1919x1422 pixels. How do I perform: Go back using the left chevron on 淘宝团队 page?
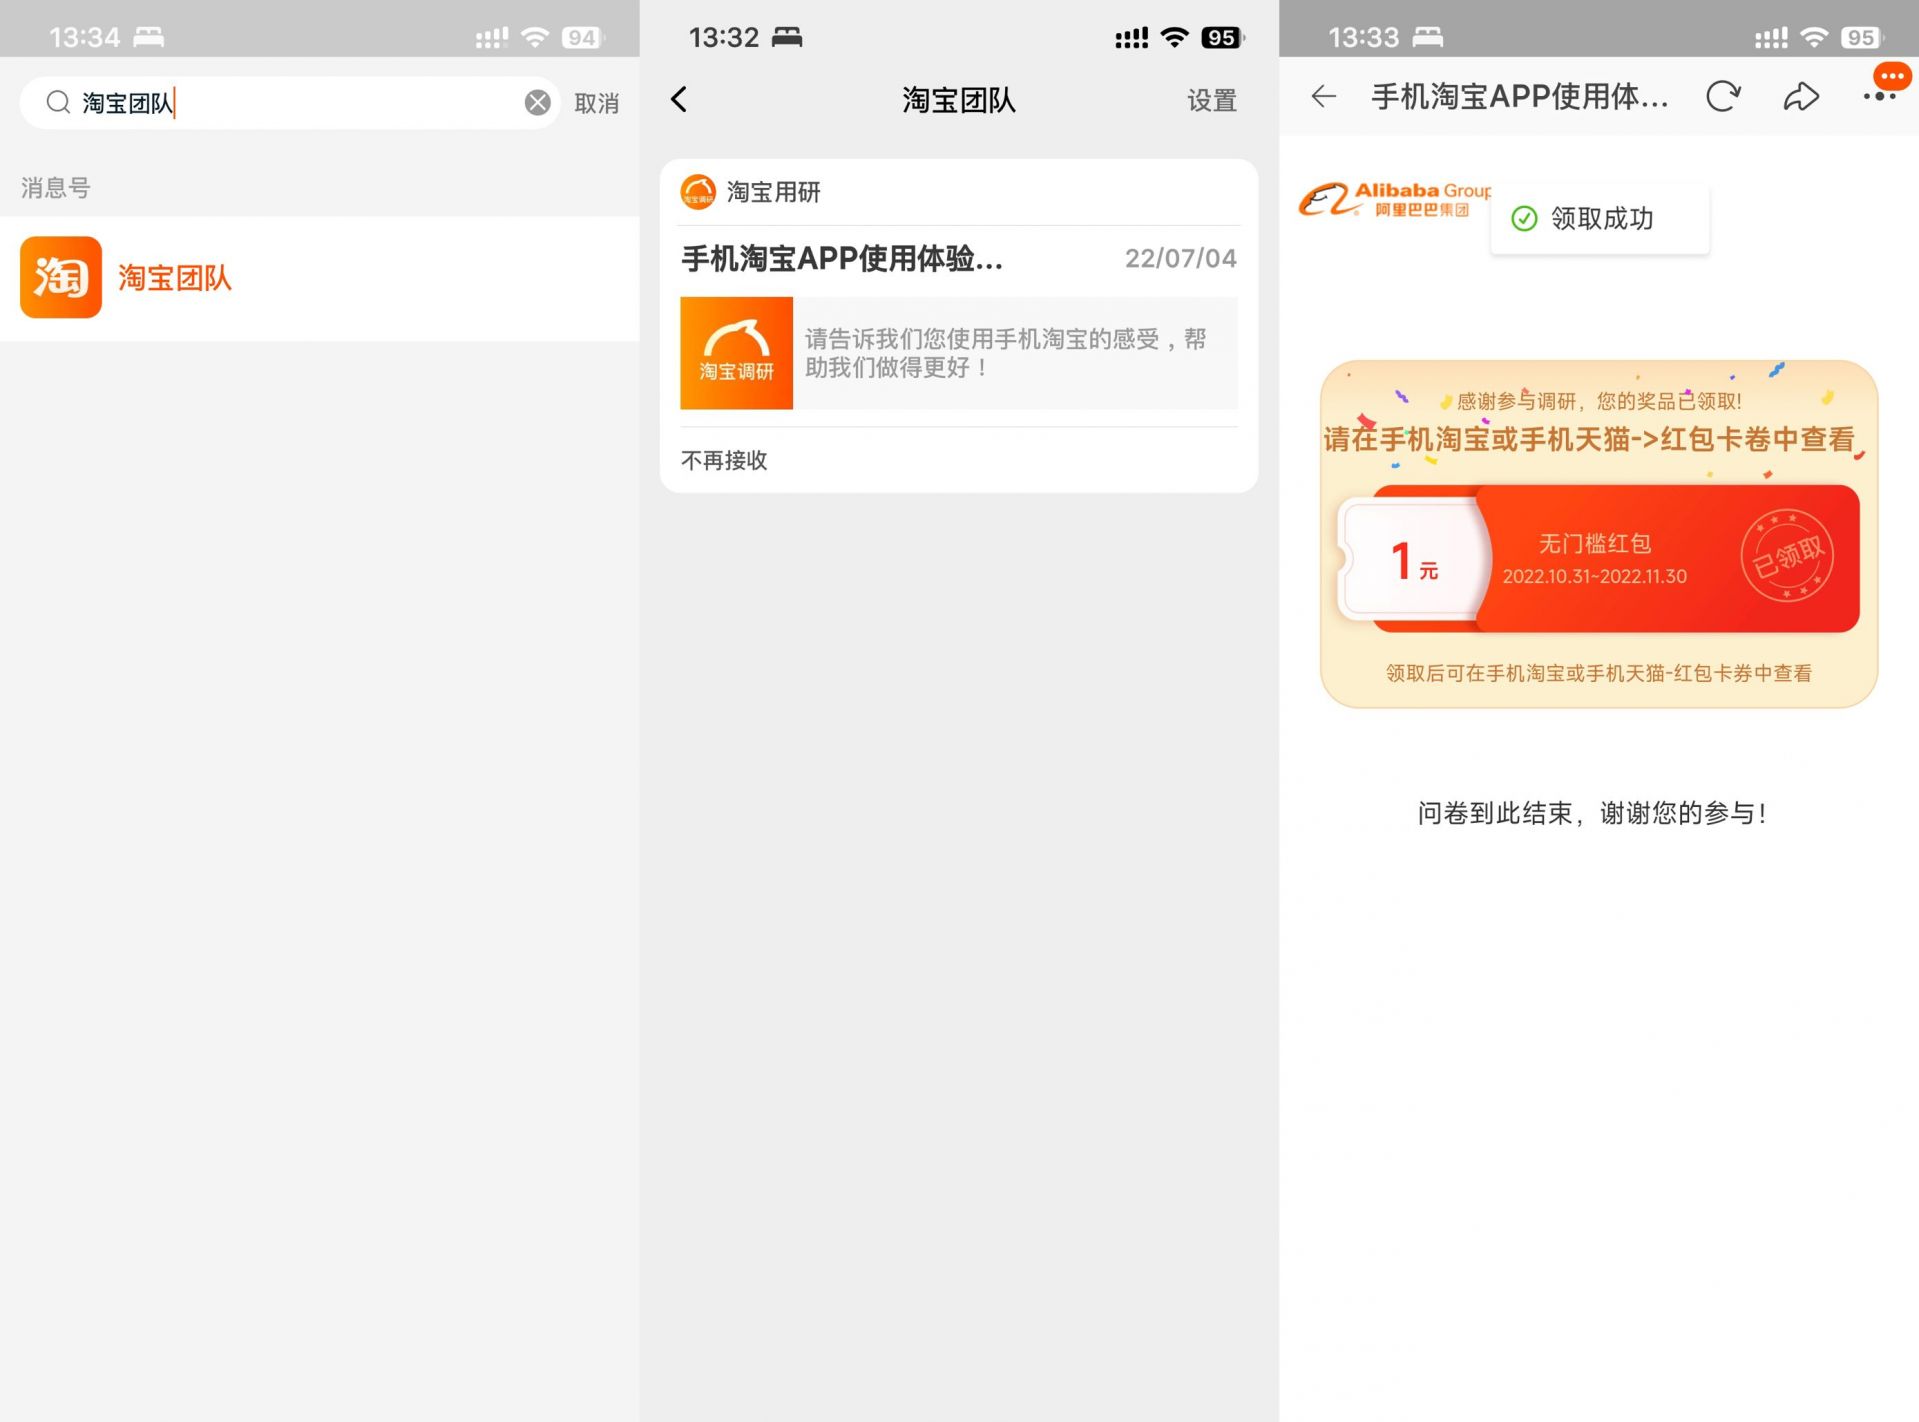tap(679, 99)
